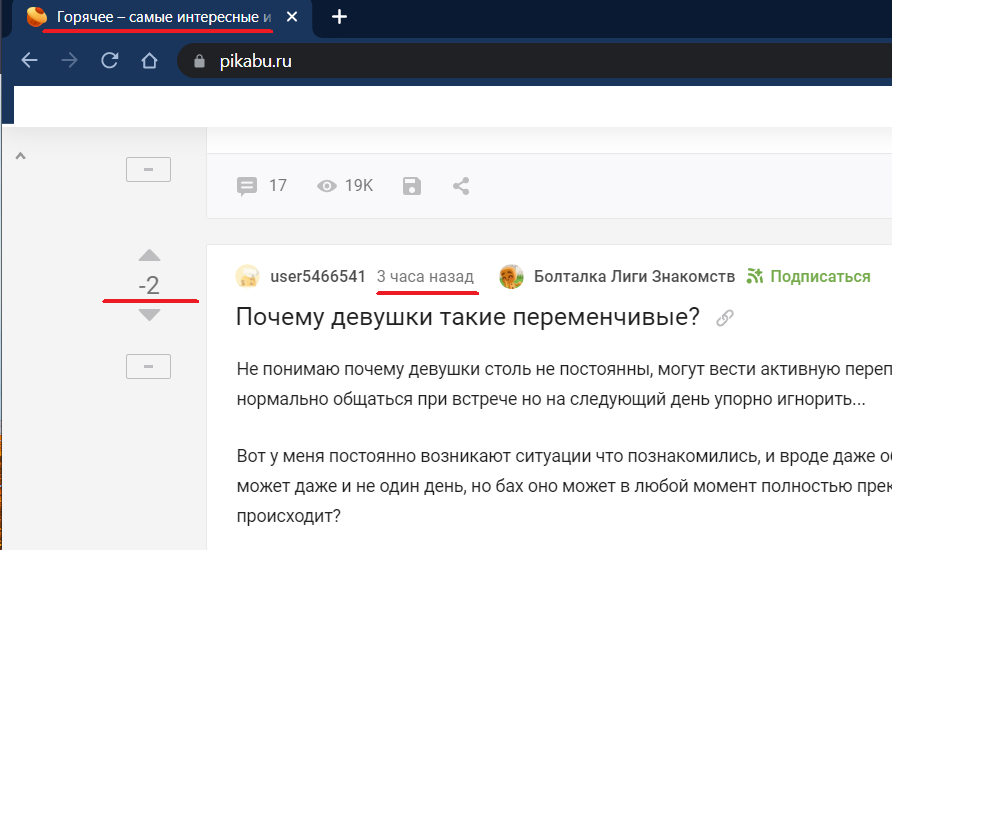Copy post link via chain icon
This screenshot has height=840, width=984.
(x=725, y=318)
